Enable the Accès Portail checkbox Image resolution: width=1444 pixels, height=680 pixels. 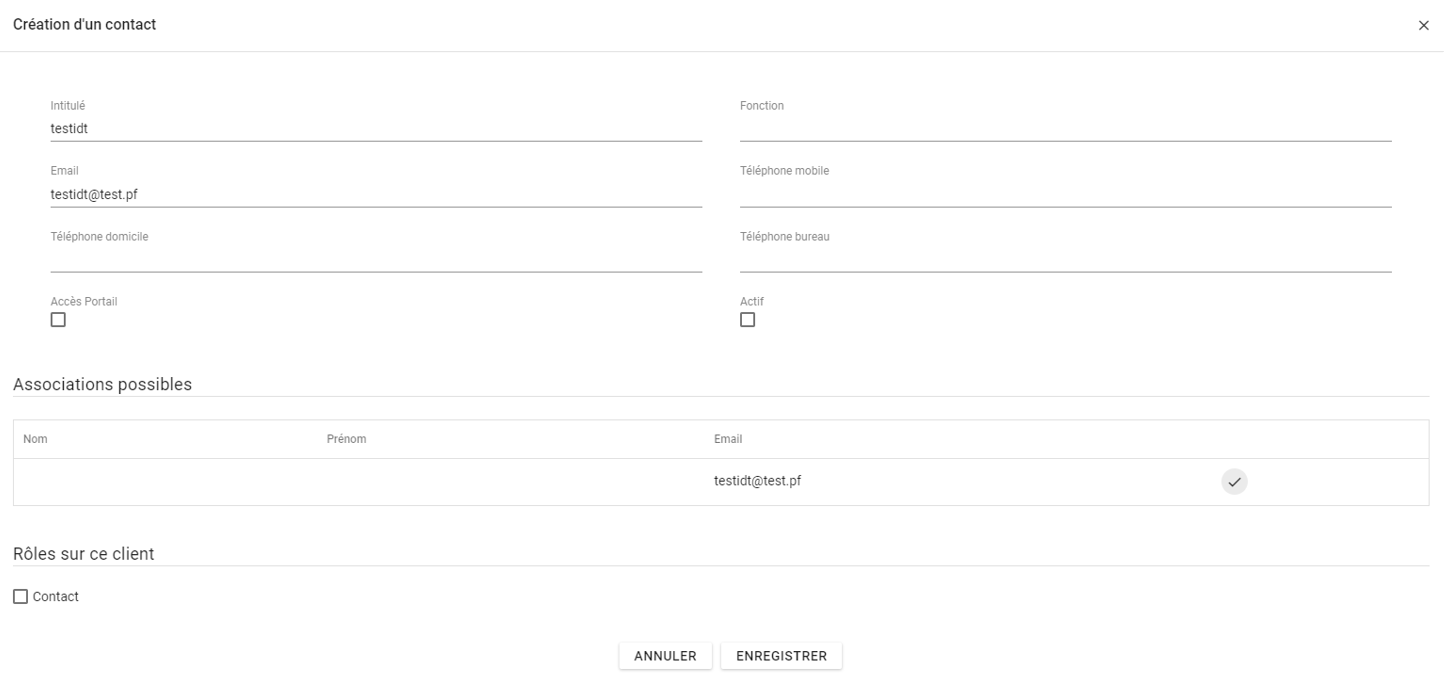[58, 320]
